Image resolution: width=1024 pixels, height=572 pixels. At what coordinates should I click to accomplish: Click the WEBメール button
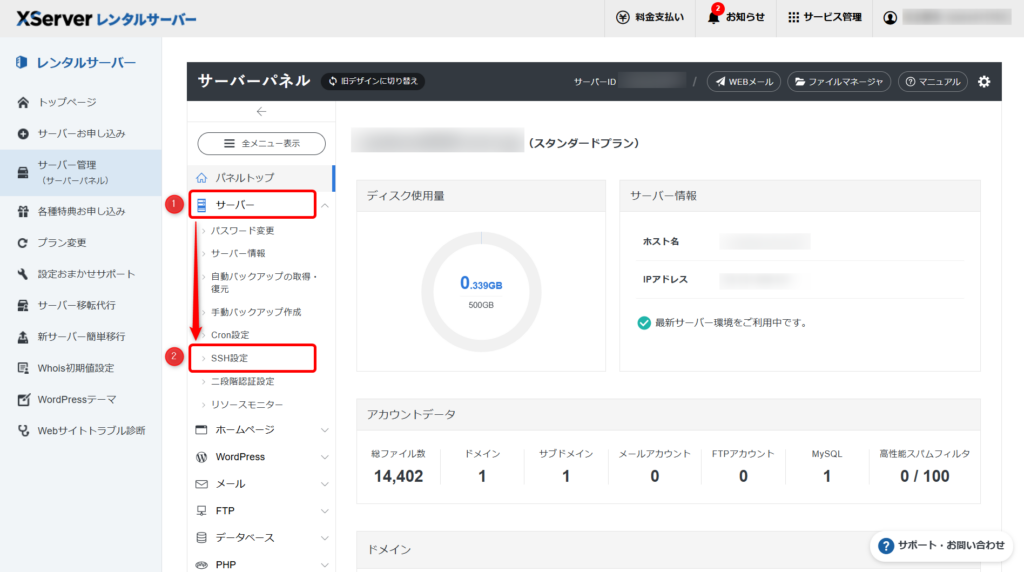pyautogui.click(x=743, y=81)
